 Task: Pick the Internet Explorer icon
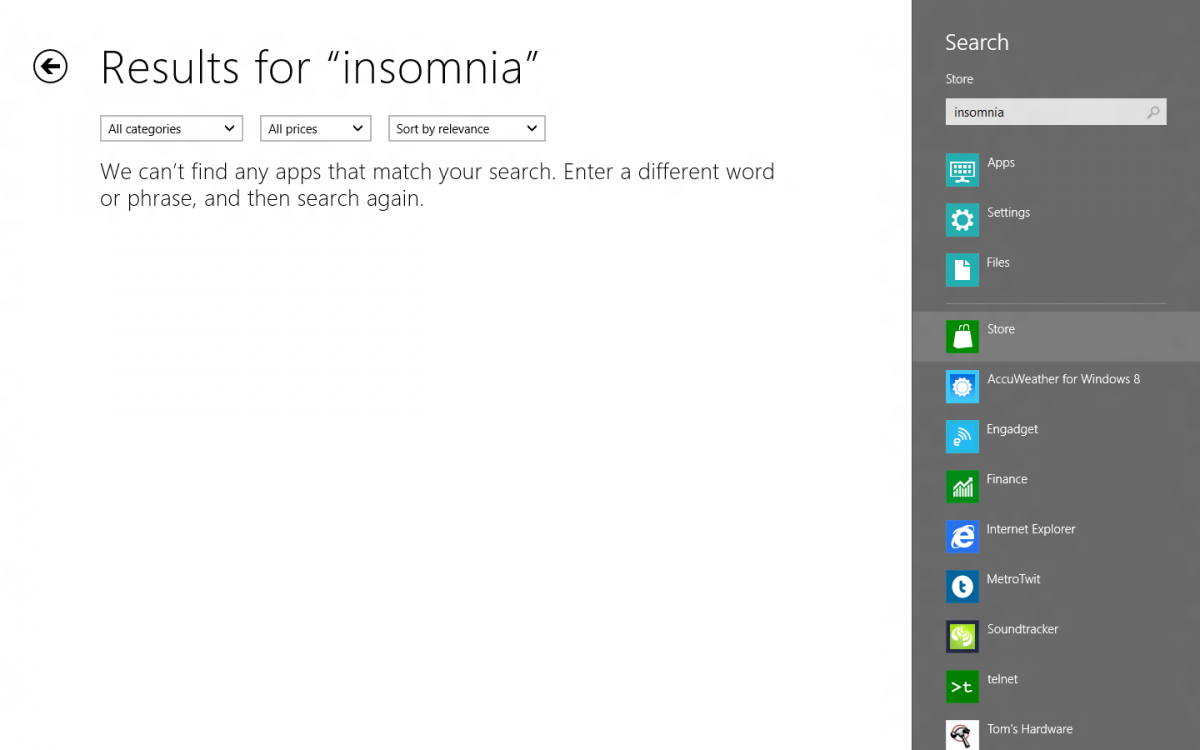(962, 537)
